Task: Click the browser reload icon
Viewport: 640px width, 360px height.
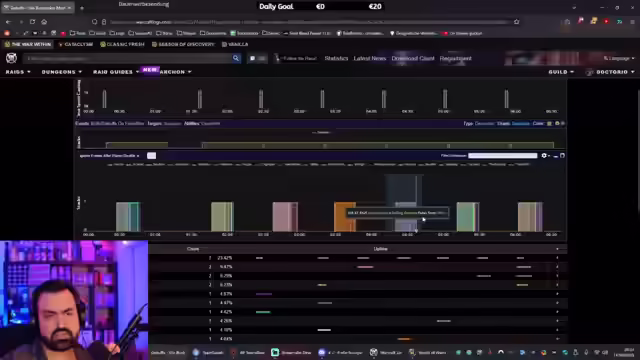Action: pos(32,22)
